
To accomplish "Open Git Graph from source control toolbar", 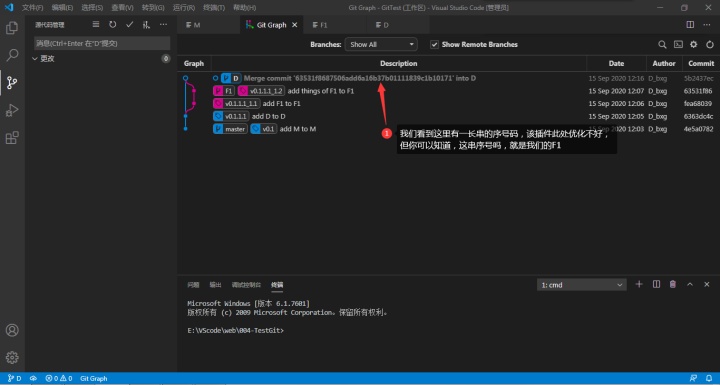I will click(x=146, y=25).
